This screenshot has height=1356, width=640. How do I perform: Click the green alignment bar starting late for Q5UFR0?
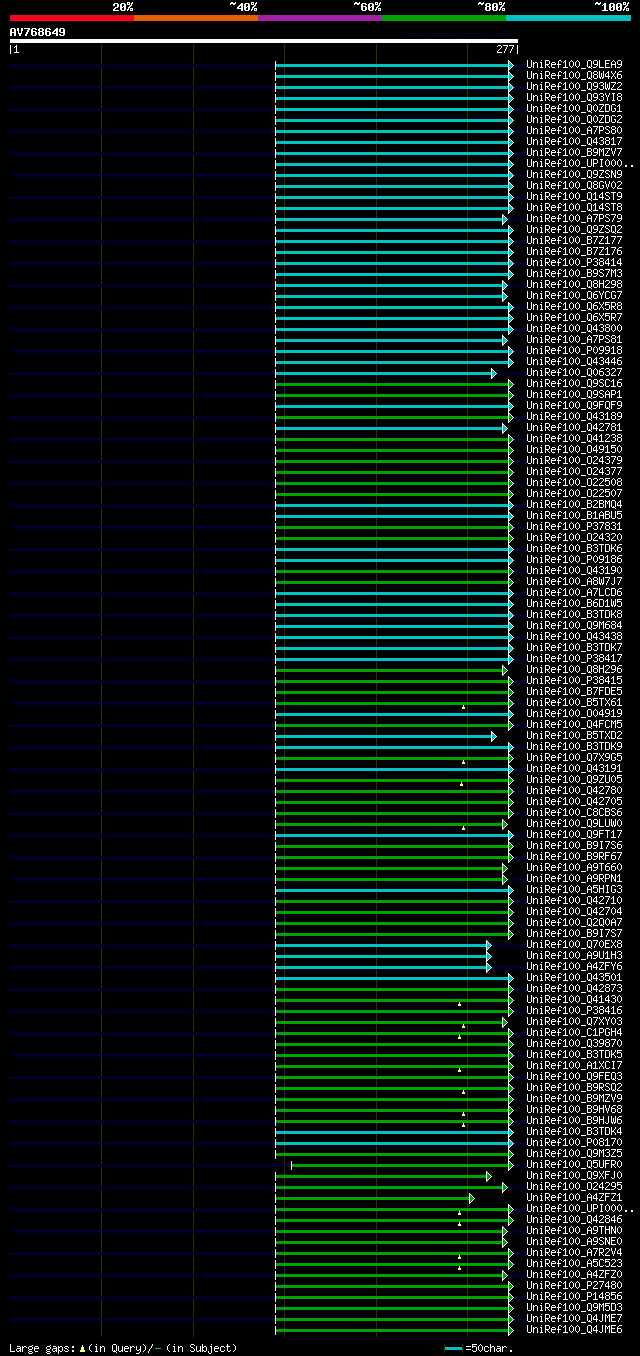(x=400, y=1165)
